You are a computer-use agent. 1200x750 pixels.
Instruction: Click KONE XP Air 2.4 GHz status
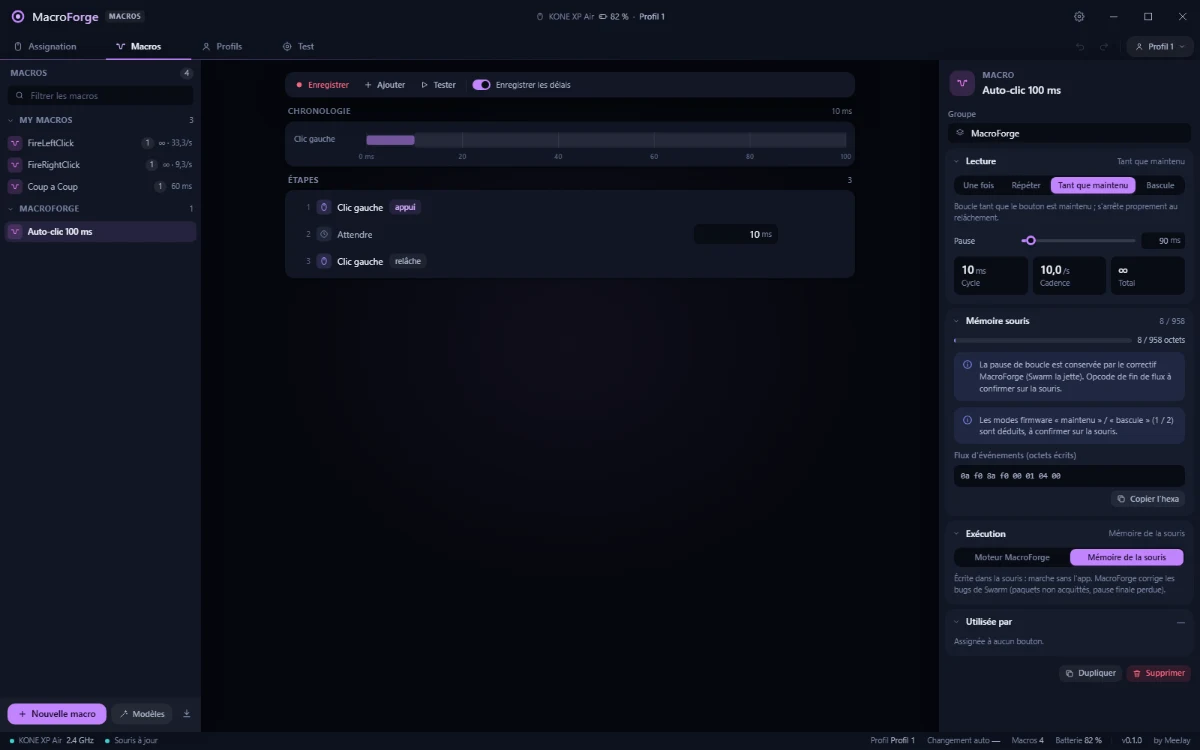coord(51,740)
